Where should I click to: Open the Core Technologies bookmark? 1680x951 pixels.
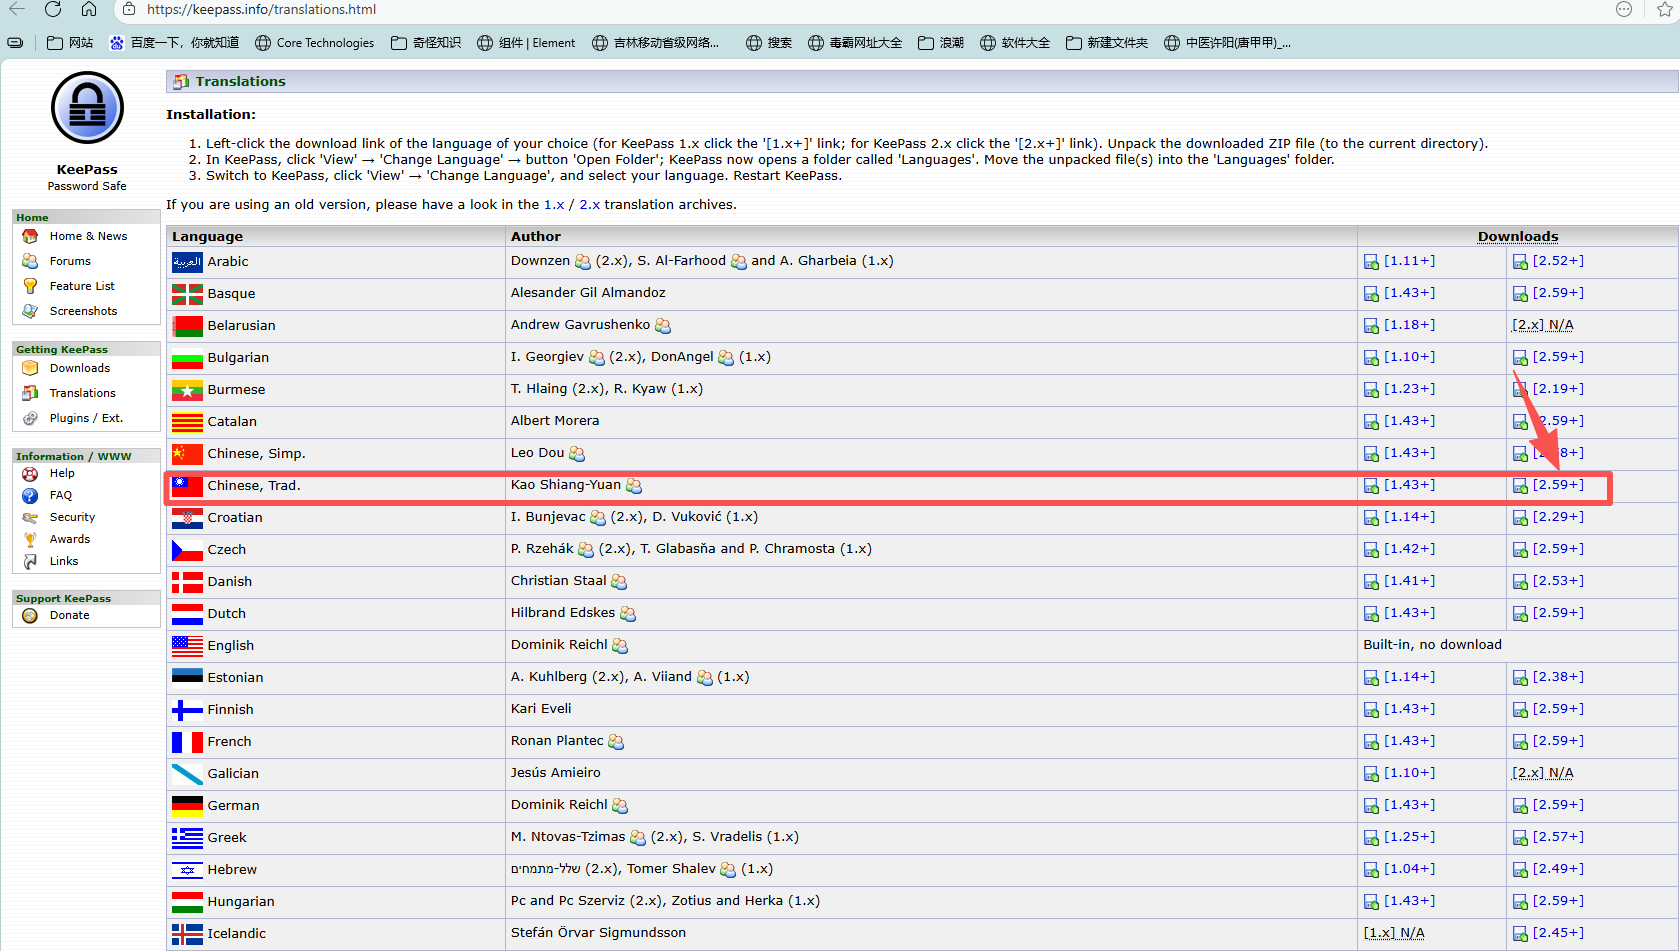tap(314, 43)
